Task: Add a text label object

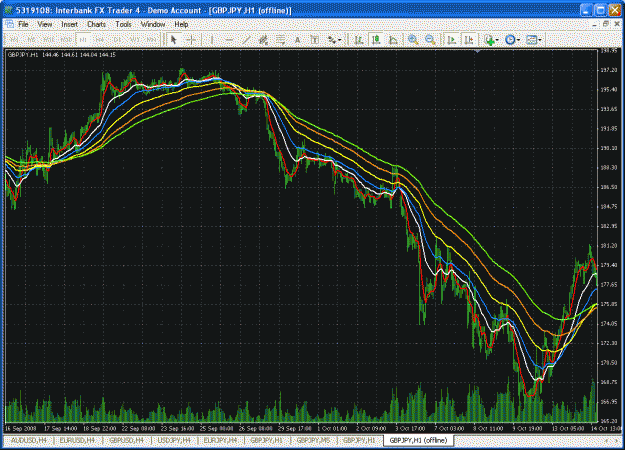Action: point(314,40)
